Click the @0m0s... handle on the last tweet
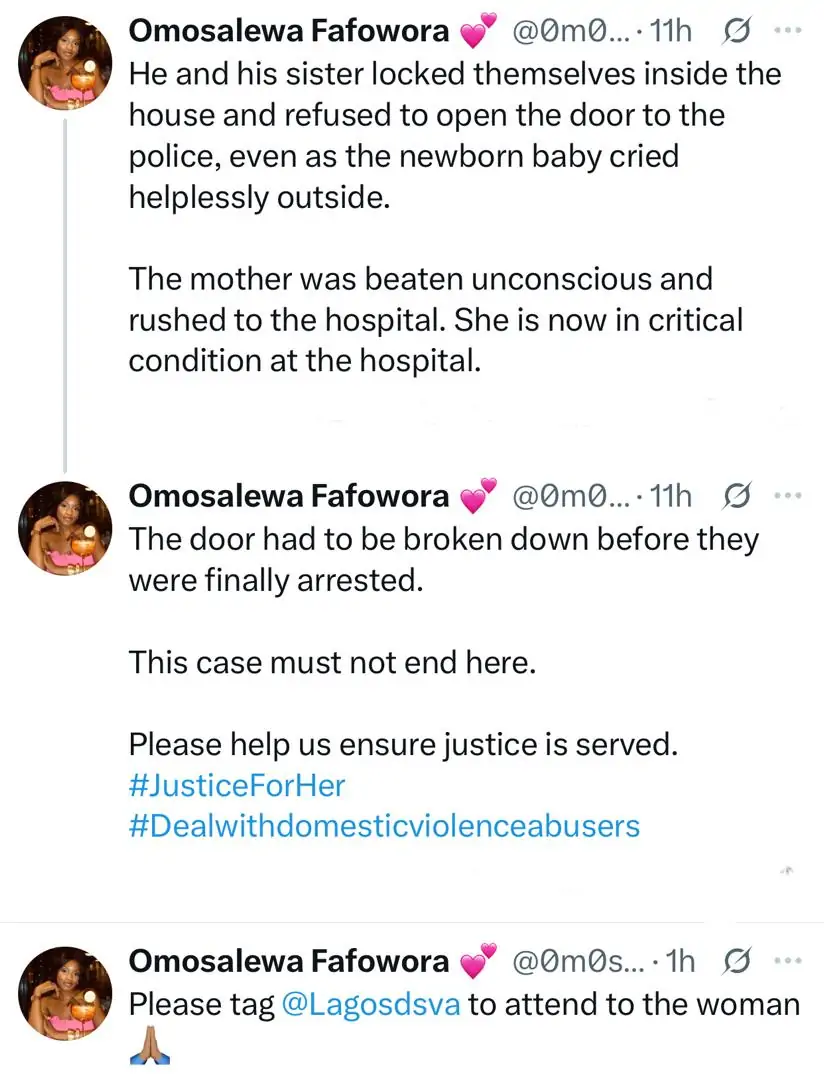Image resolution: width=824 pixels, height=1080 pixels. [573, 961]
